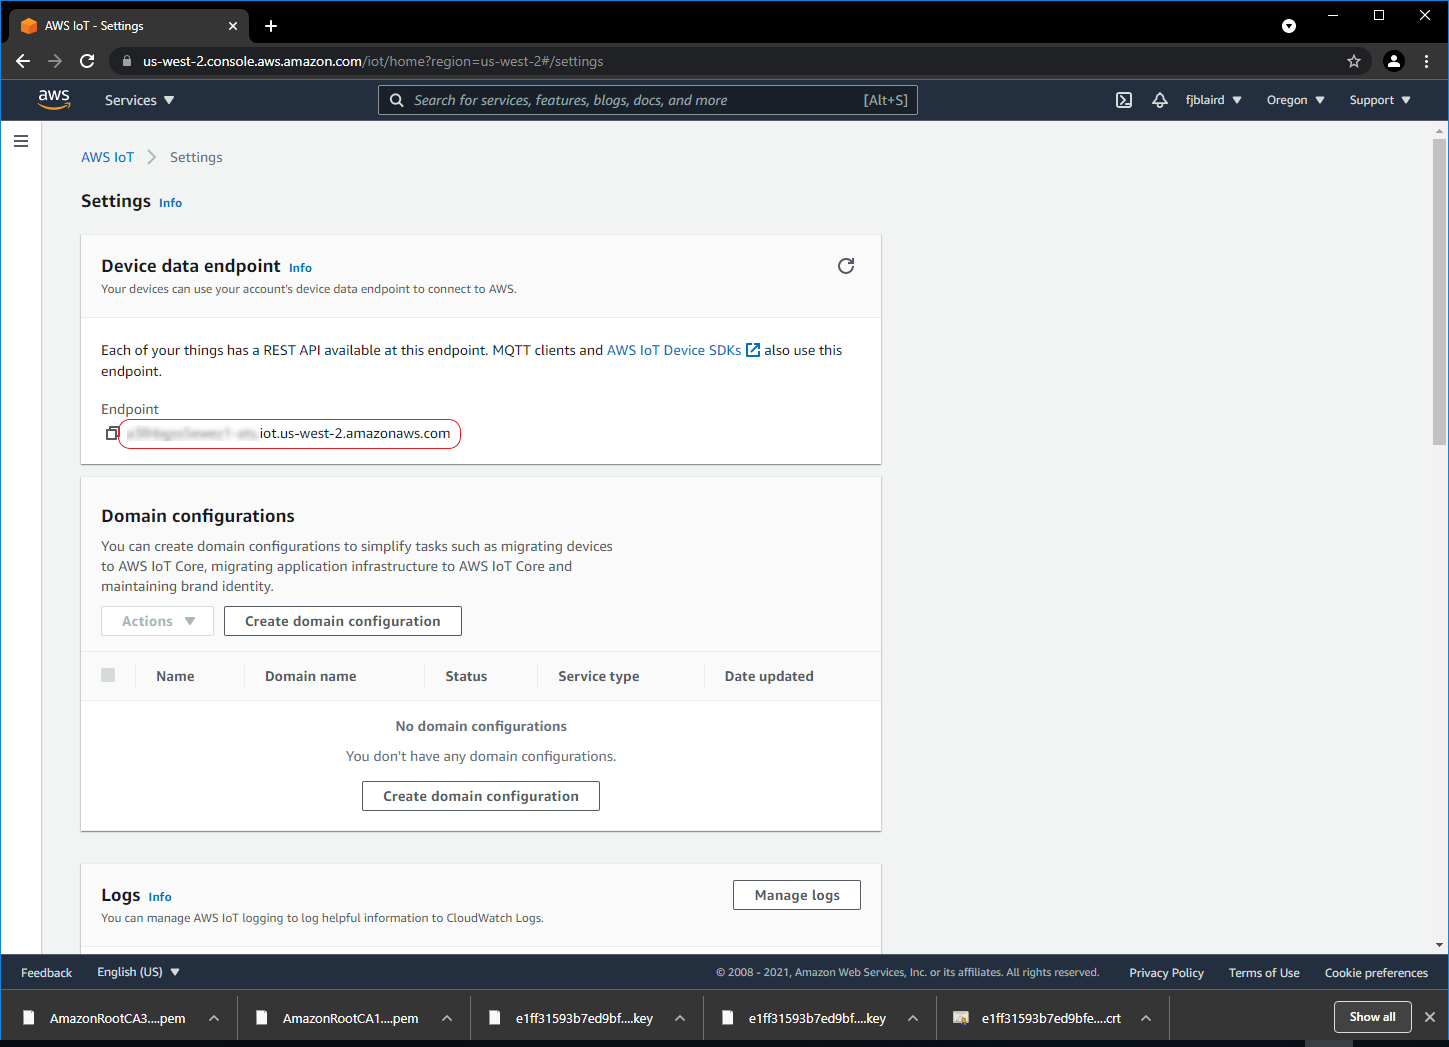Open the Chrome three-dot menu
Screen dimensions: 1449x1047
1427,61
